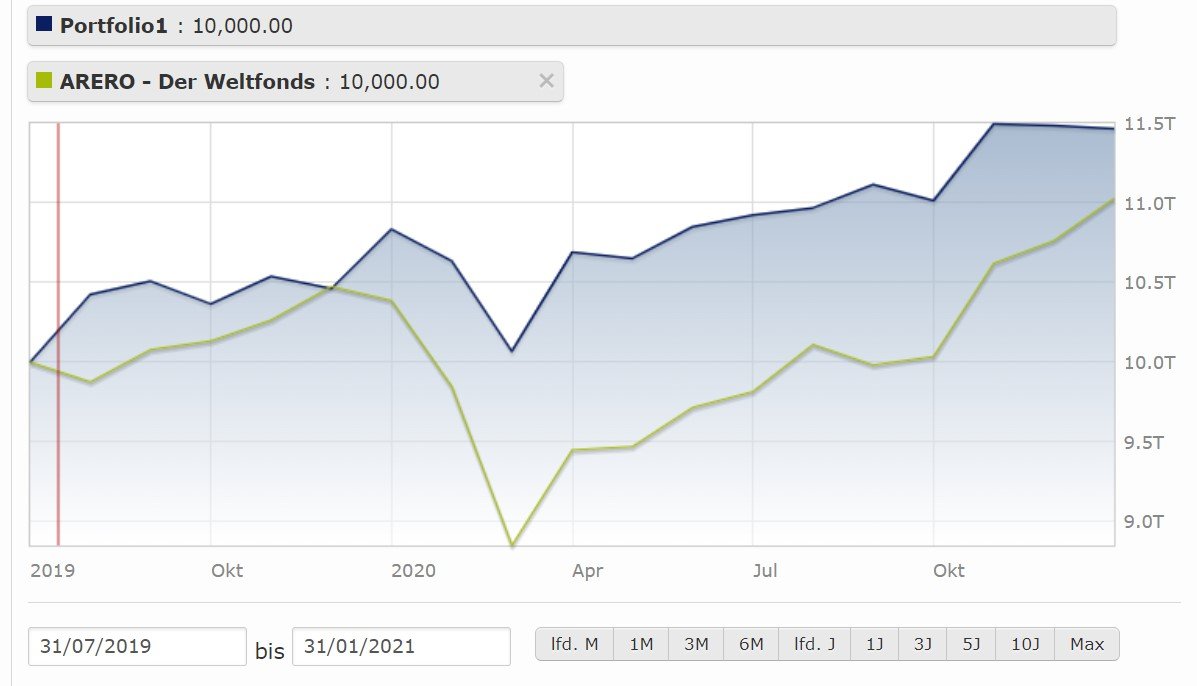
Task: Click the blue line's peak after Okt 2020
Action: click(993, 124)
